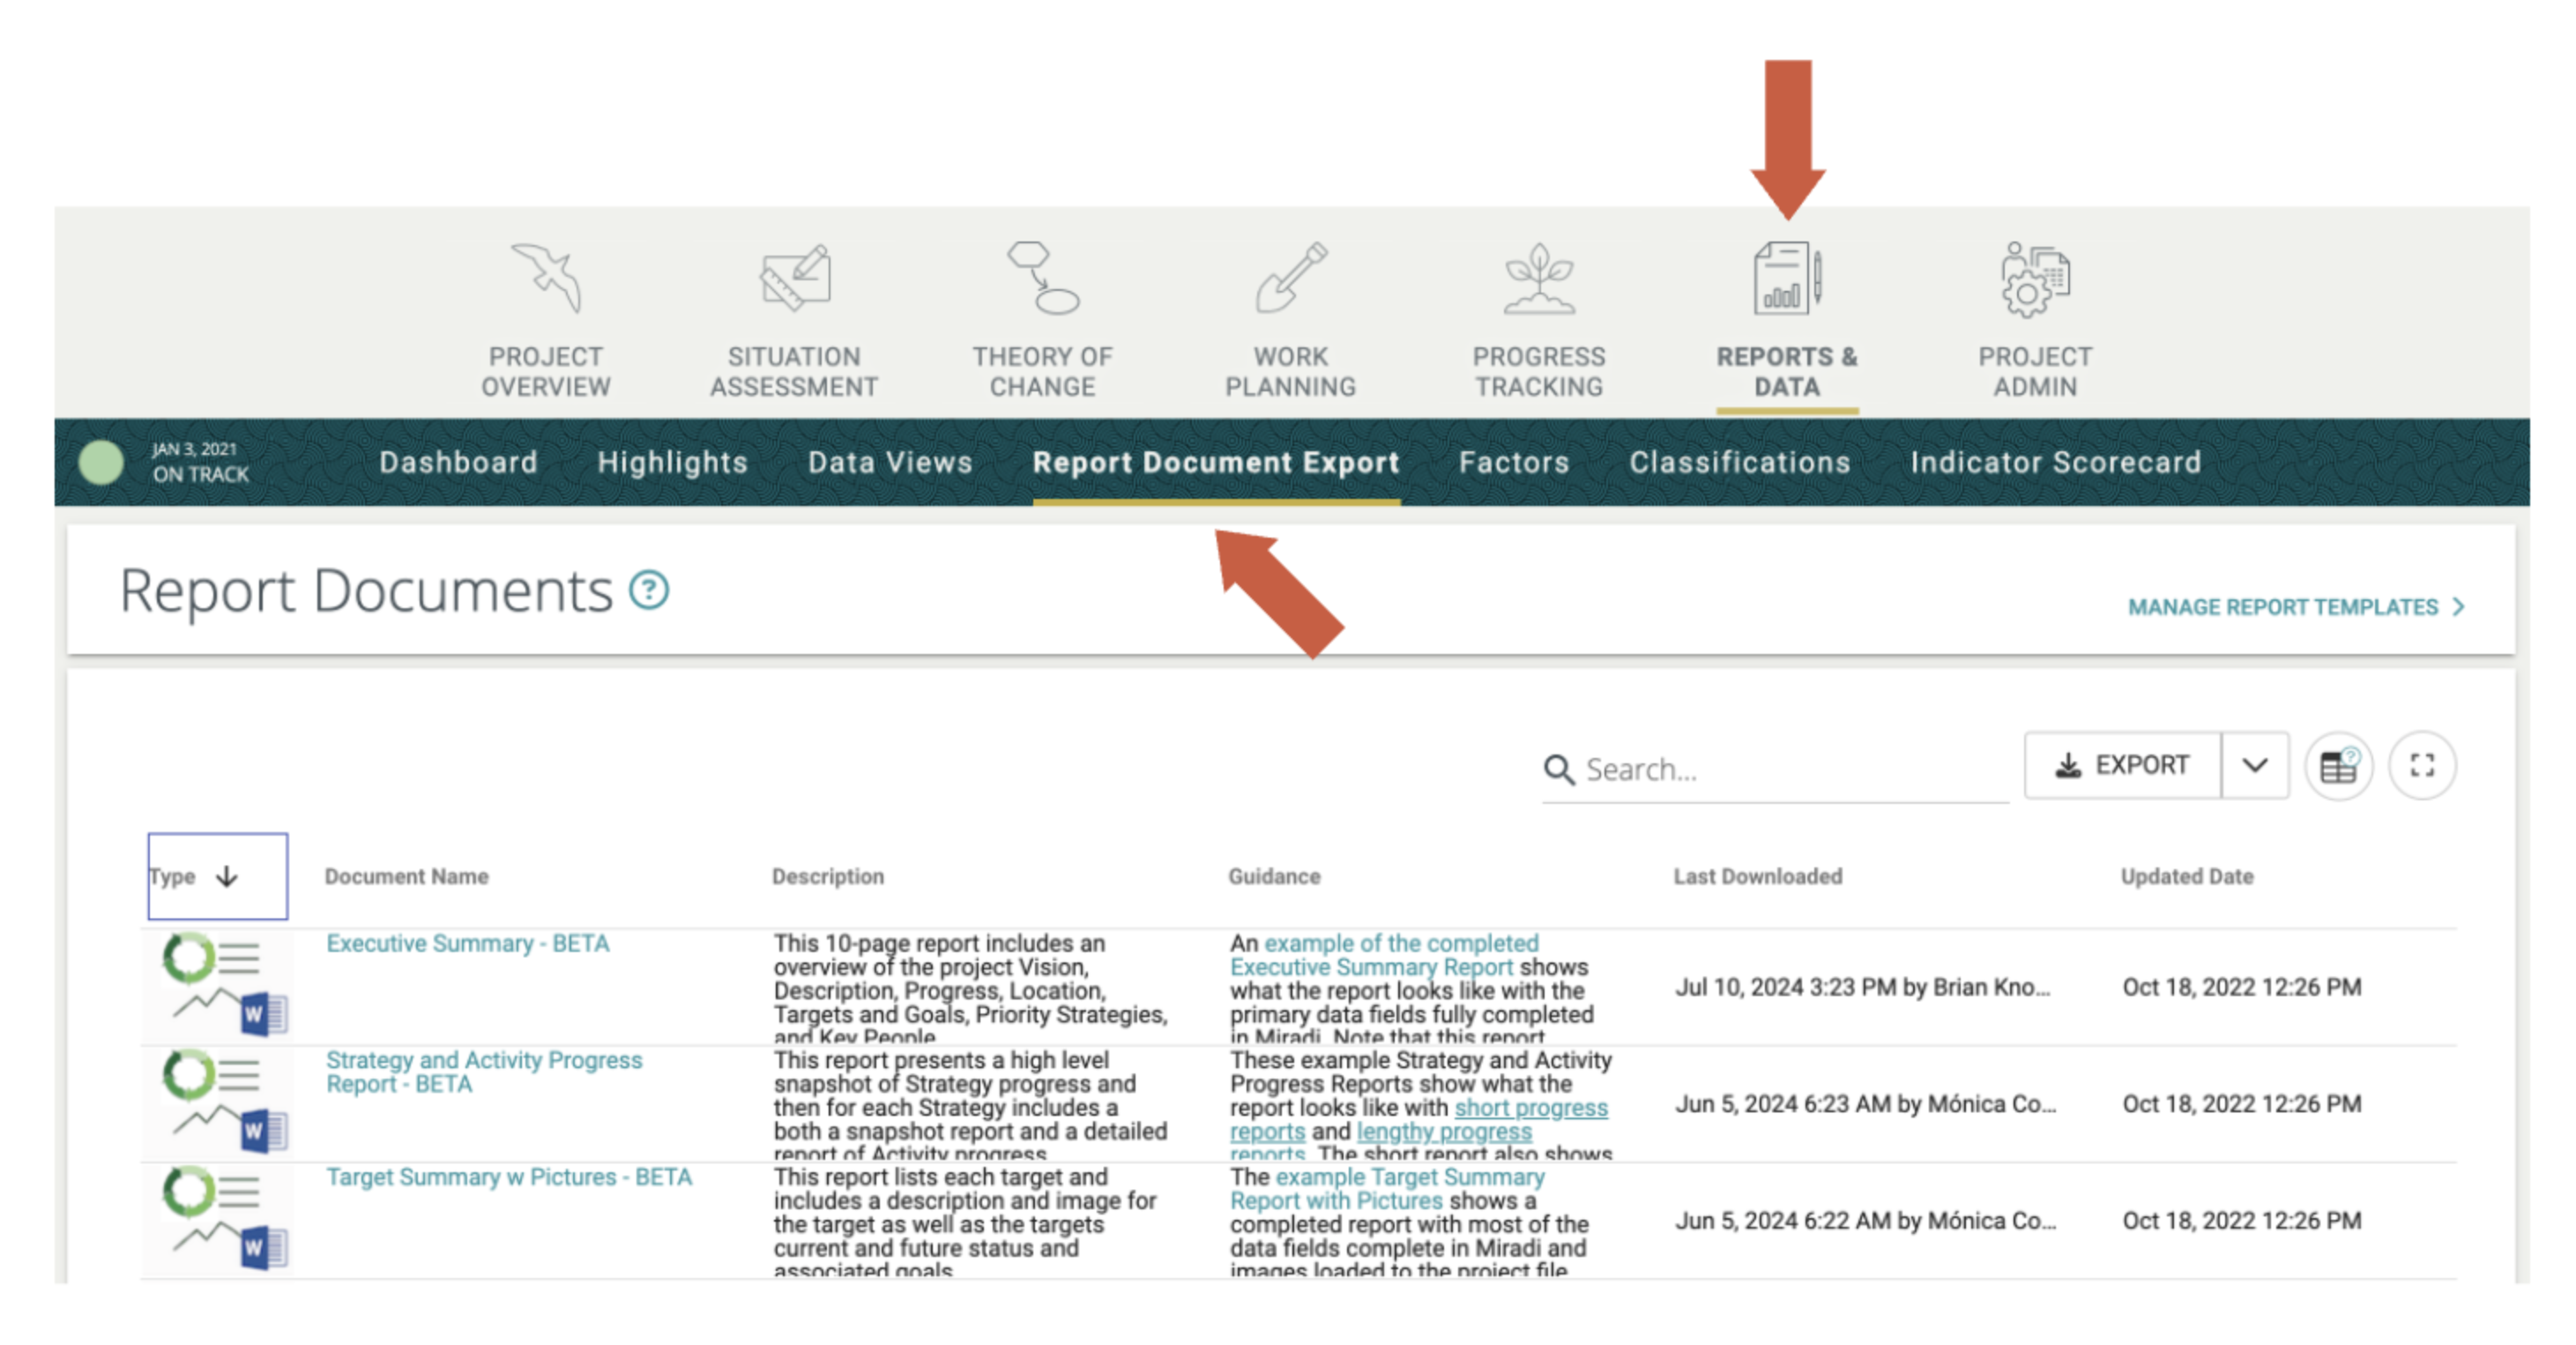The height and width of the screenshot is (1345, 2576).
Task: Open the column chooser table icon
Action: pyautogui.click(x=2338, y=766)
